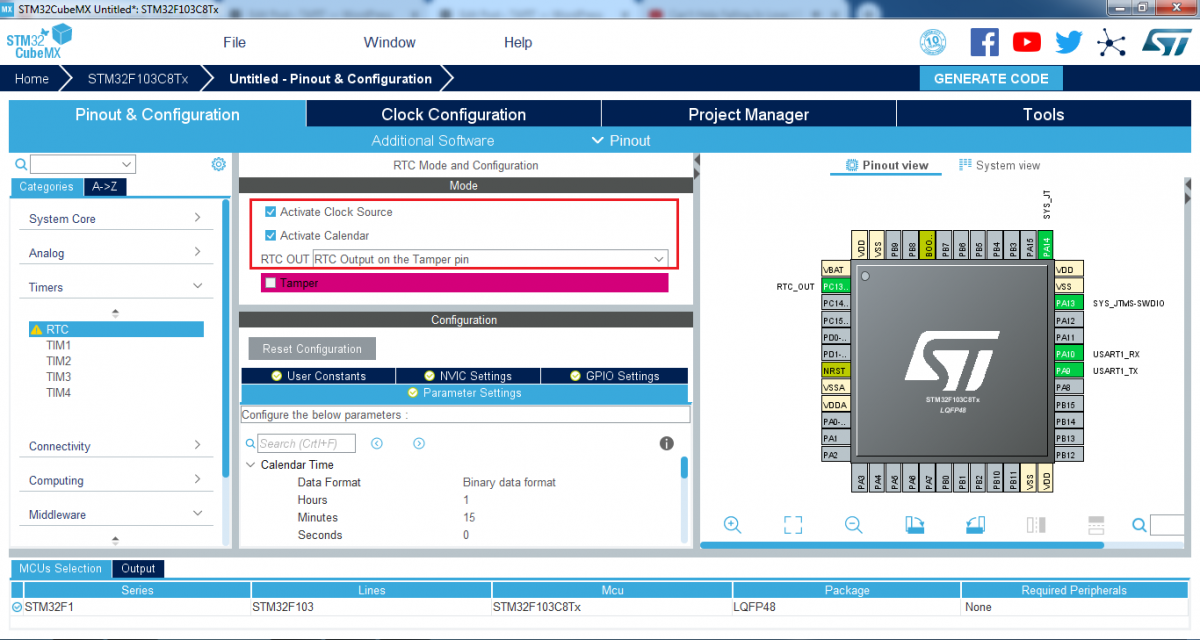Switch to the Clock Configuration tab
This screenshot has width=1200, height=640.
click(x=452, y=114)
